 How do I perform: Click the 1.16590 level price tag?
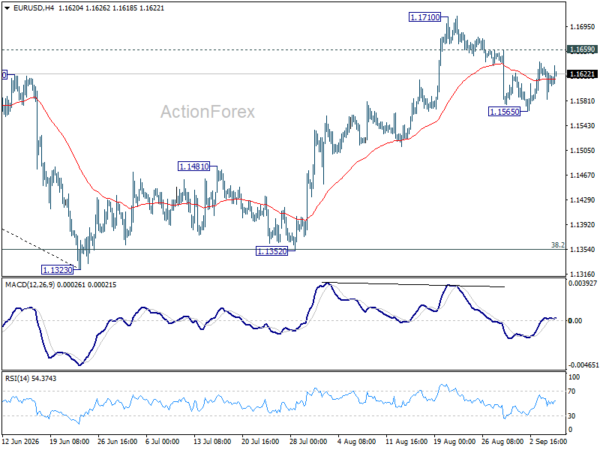click(x=582, y=50)
